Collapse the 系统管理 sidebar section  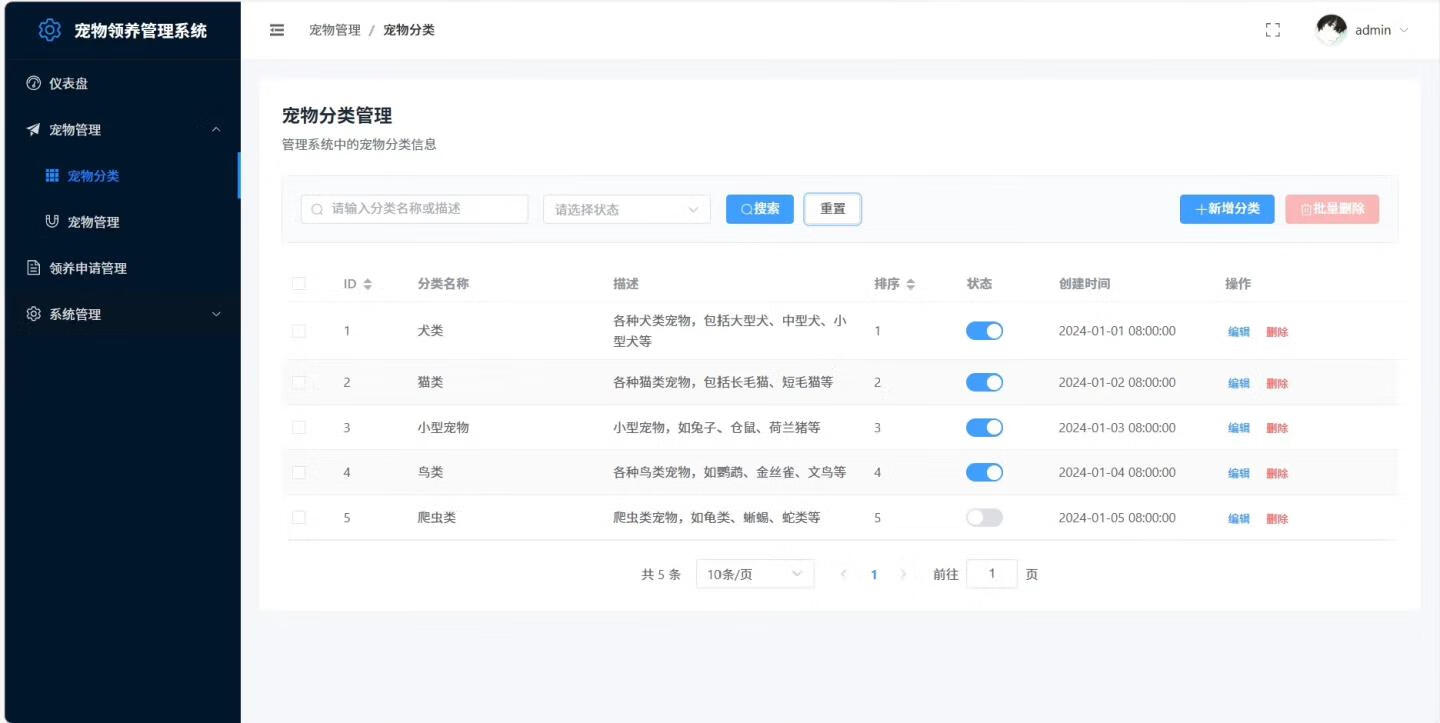(216, 314)
